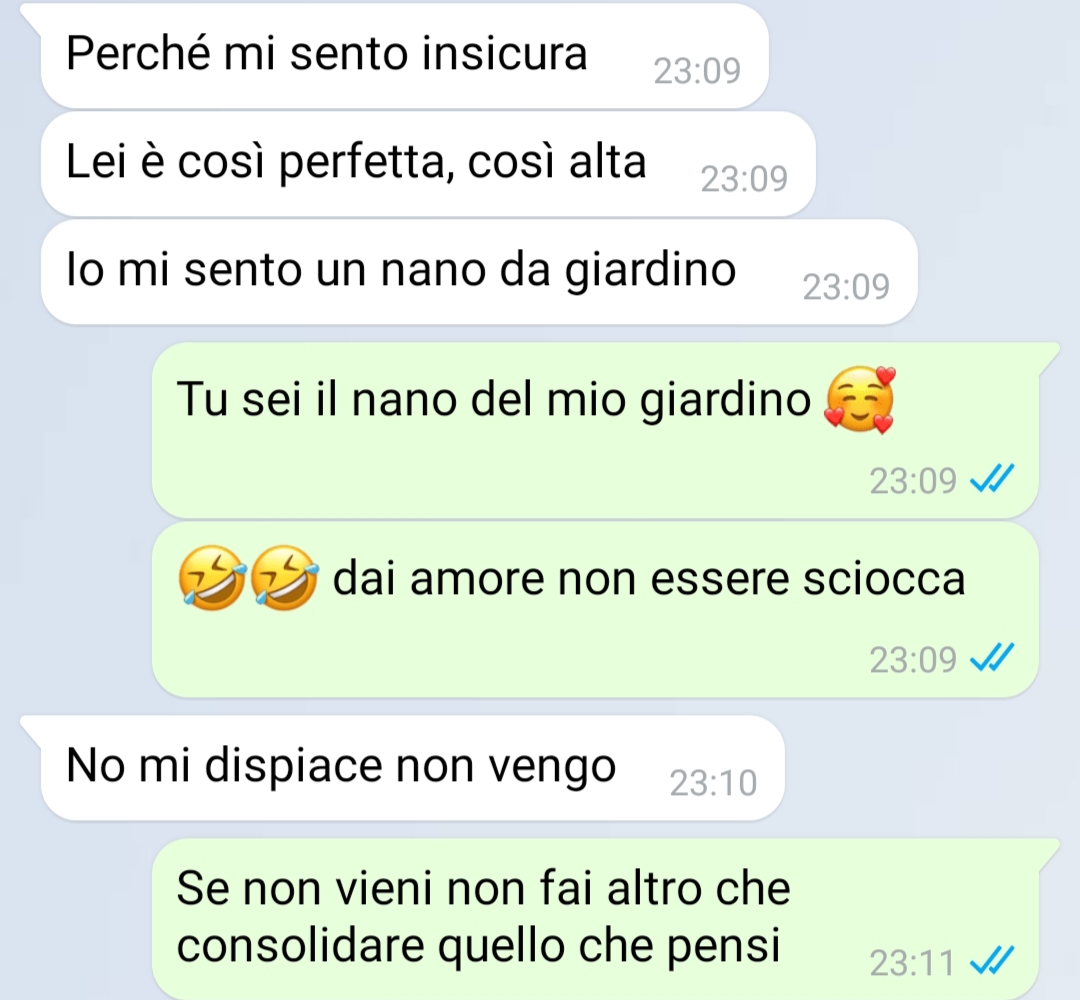Image resolution: width=1080 pixels, height=1000 pixels.
Task: Select the 'Tu sei il nano del mio giardino' bubble
Action: click(x=595, y=430)
